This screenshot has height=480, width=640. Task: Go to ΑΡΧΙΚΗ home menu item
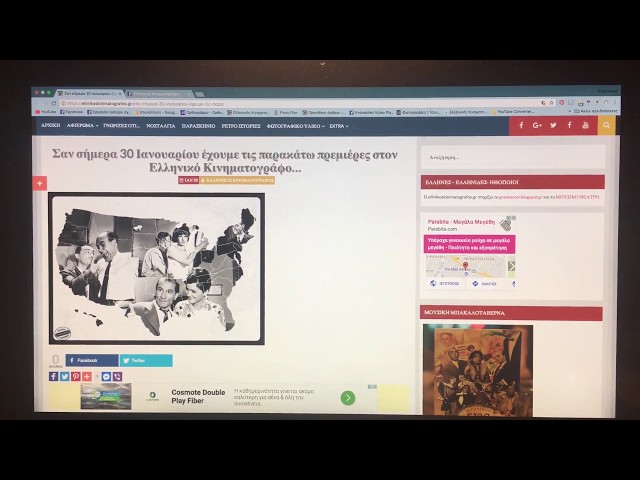(x=51, y=125)
